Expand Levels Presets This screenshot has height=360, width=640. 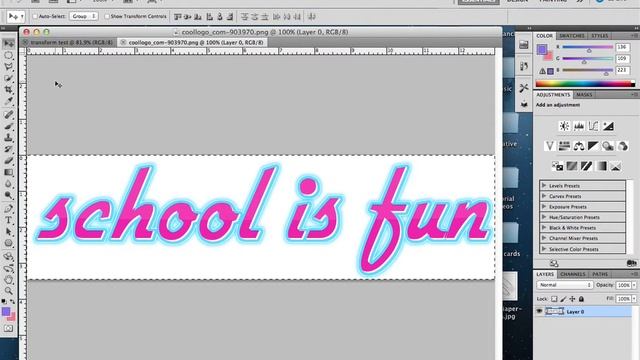point(544,185)
